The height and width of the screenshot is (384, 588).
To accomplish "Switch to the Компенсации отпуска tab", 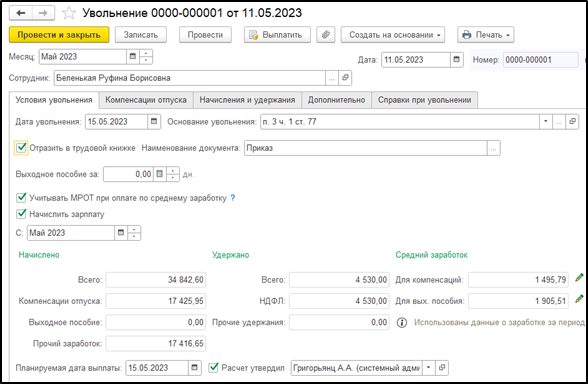I will click(146, 100).
